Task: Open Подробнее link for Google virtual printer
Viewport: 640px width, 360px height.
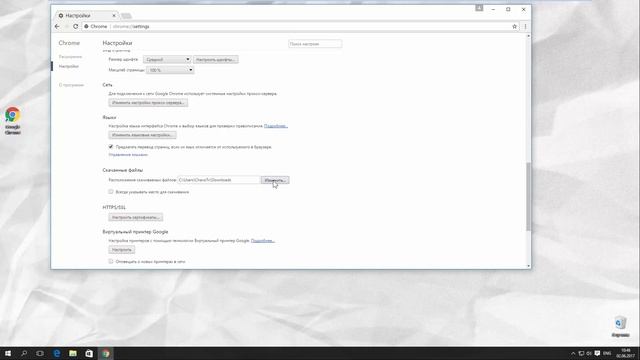Action: pyautogui.click(x=263, y=241)
